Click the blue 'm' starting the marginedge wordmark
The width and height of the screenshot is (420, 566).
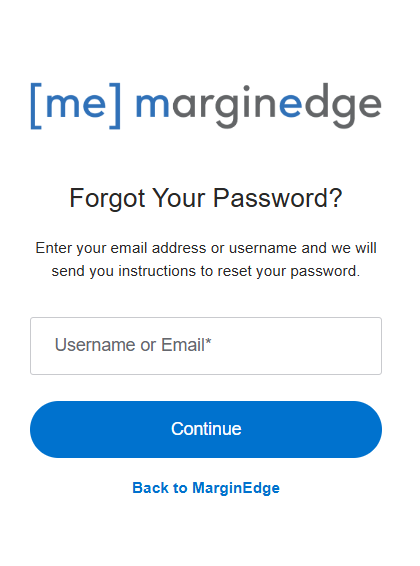[152, 105]
